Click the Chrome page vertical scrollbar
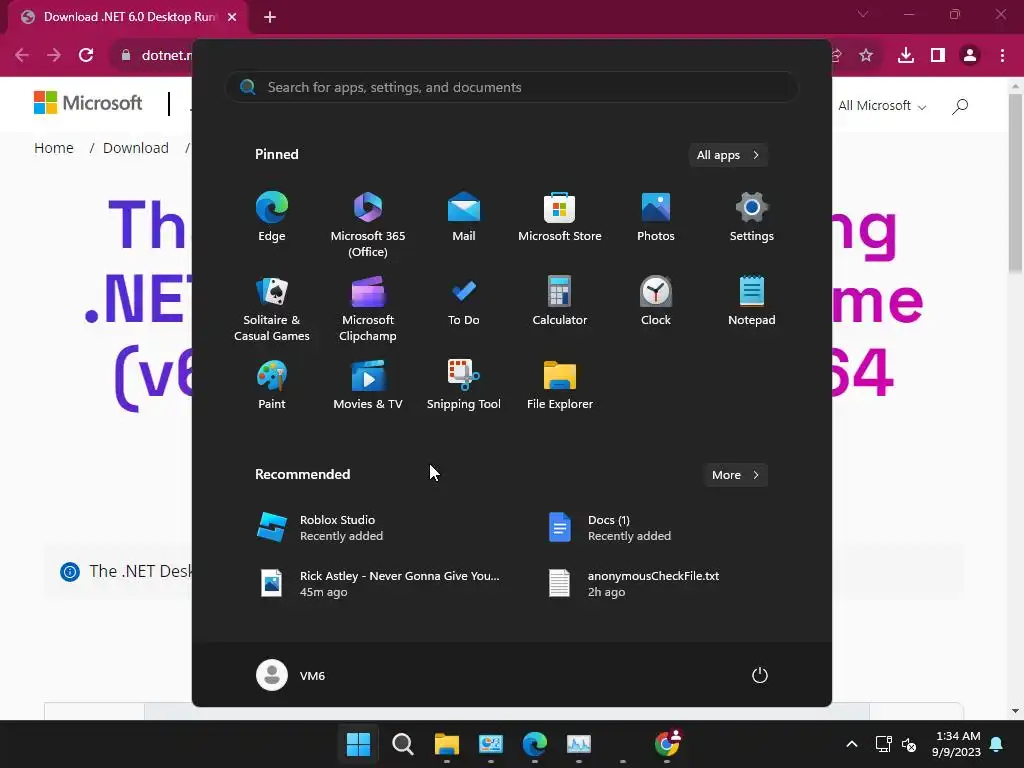The width and height of the screenshot is (1024, 768). [x=1015, y=183]
